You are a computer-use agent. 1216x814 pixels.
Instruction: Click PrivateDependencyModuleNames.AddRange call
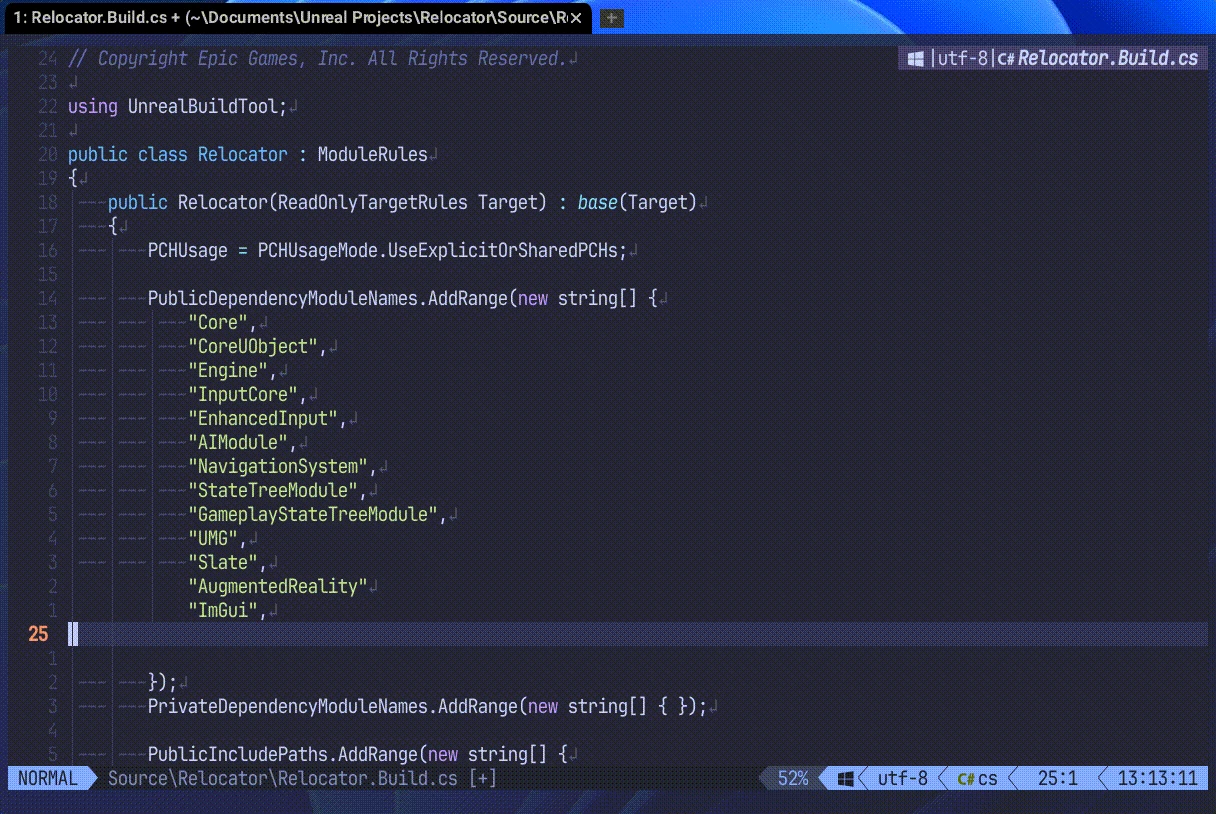[x=333, y=706]
